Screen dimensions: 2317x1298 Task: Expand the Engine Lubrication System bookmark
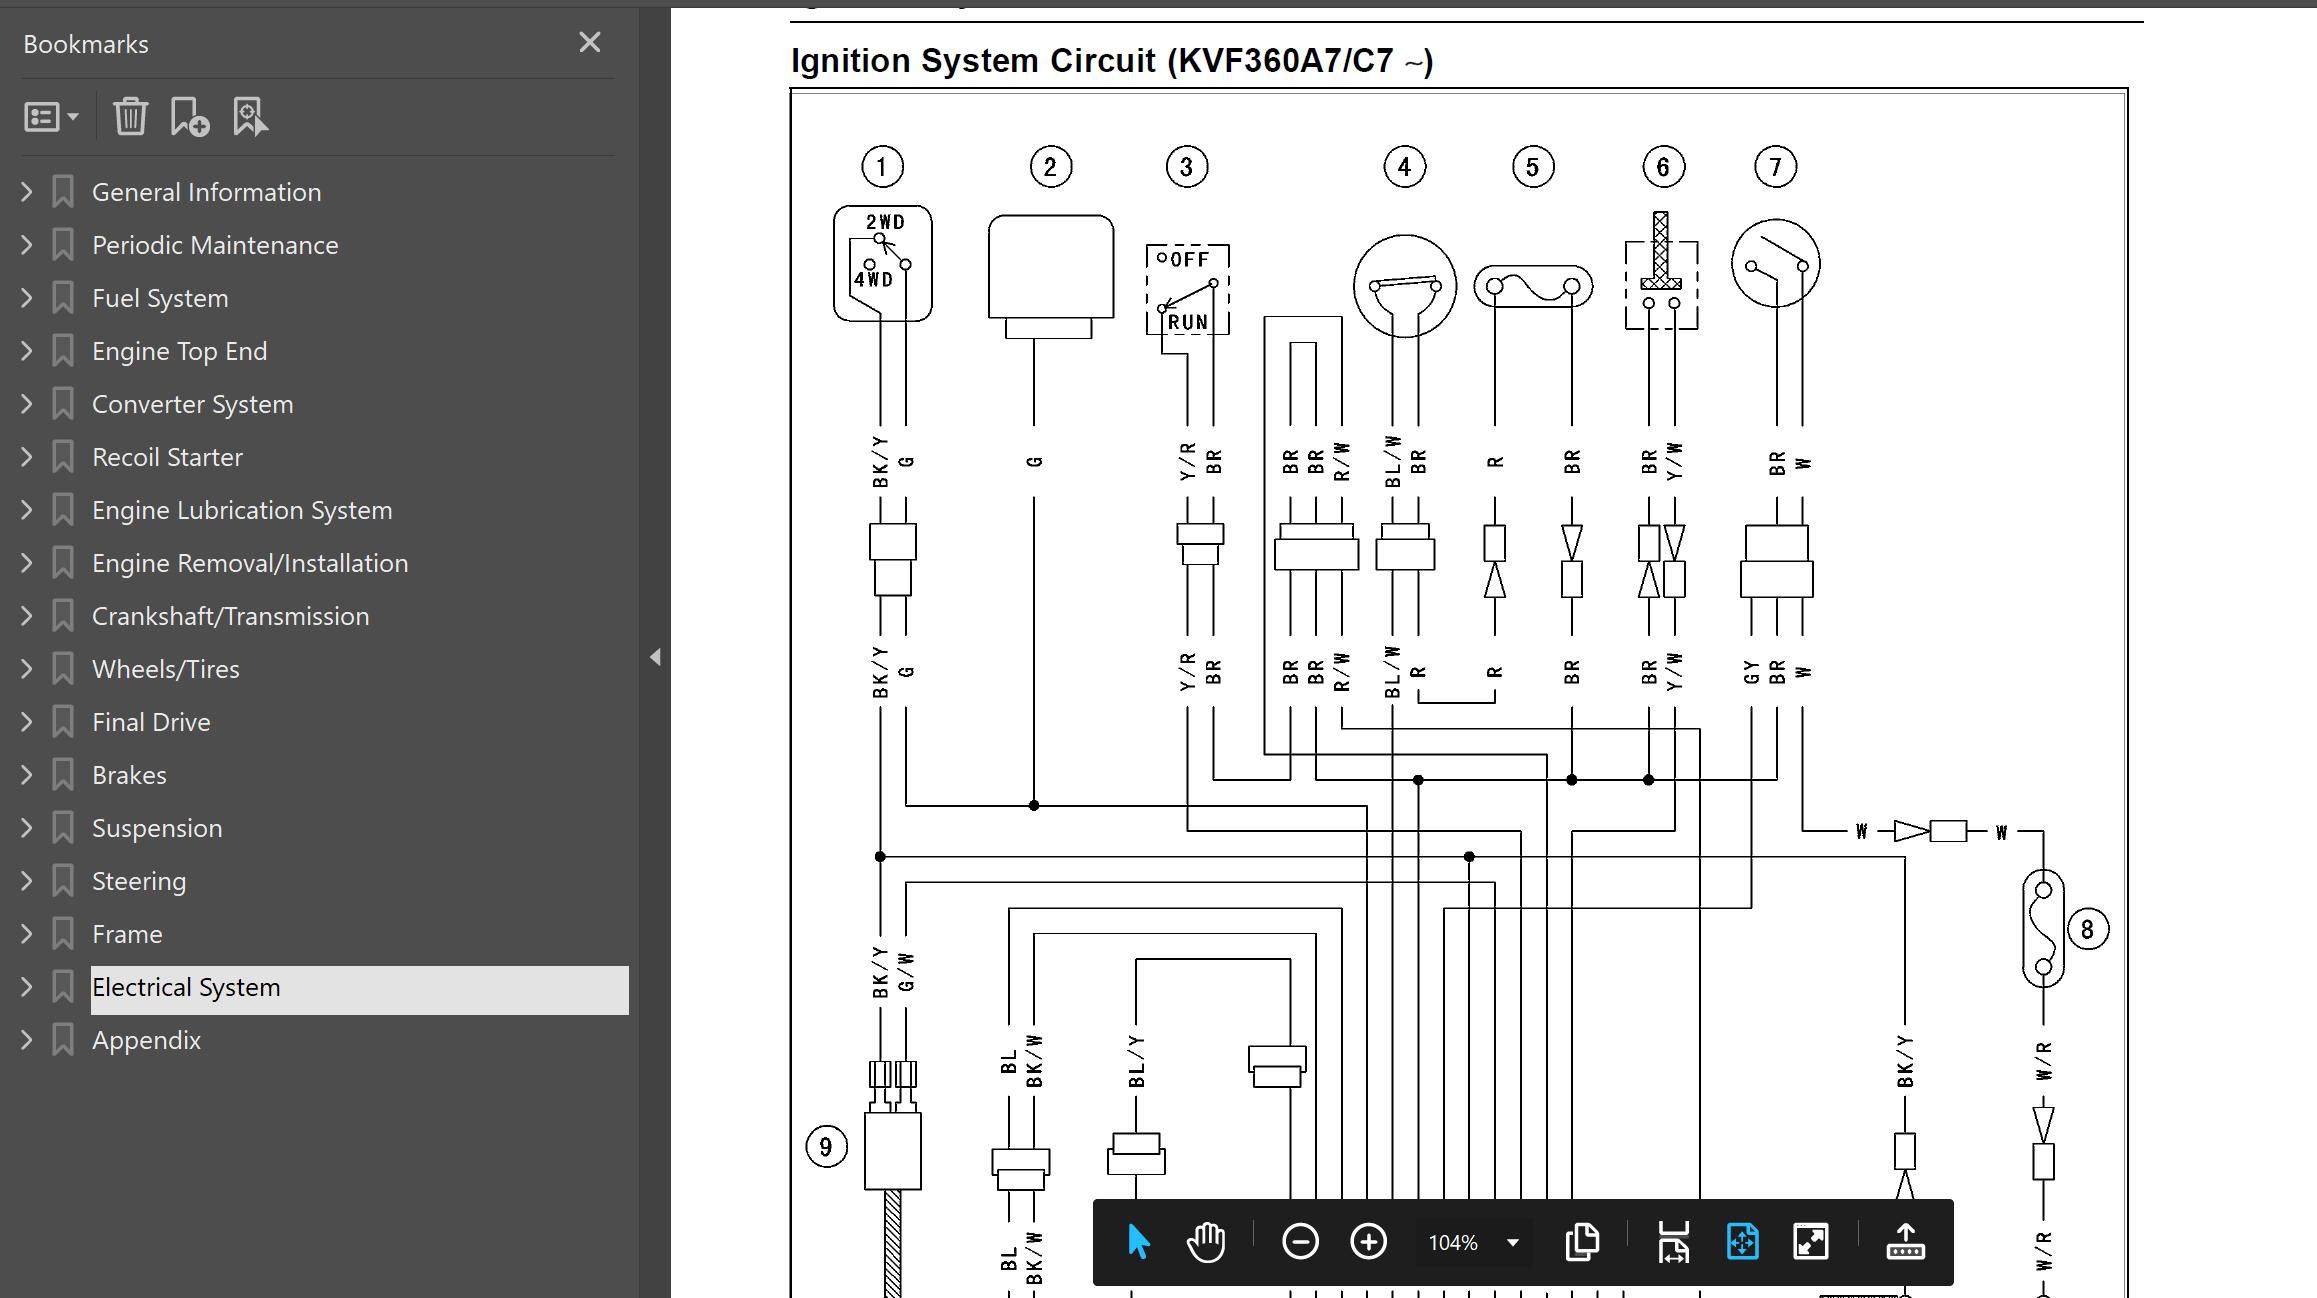27,509
